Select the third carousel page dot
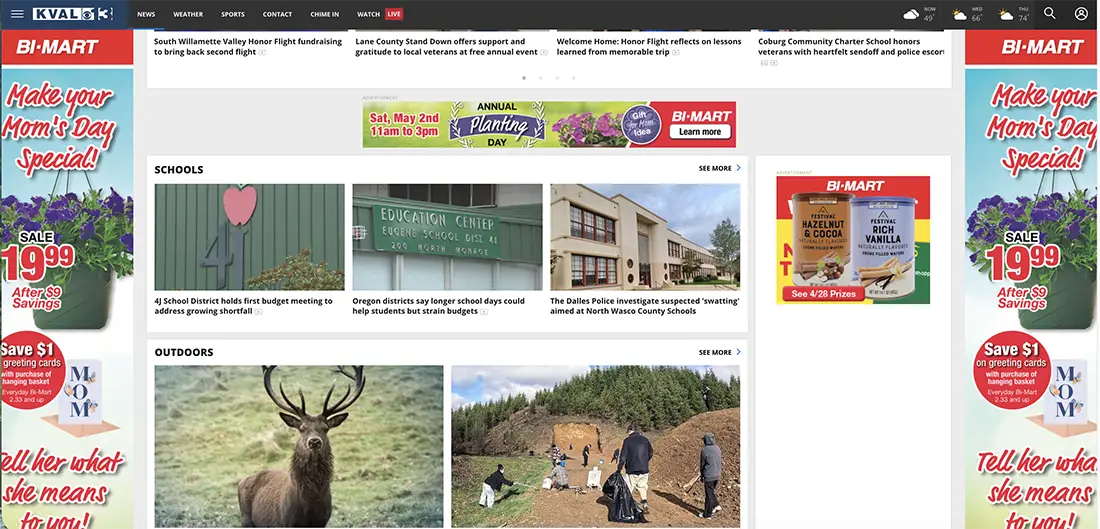This screenshot has width=1100, height=529. 557,78
